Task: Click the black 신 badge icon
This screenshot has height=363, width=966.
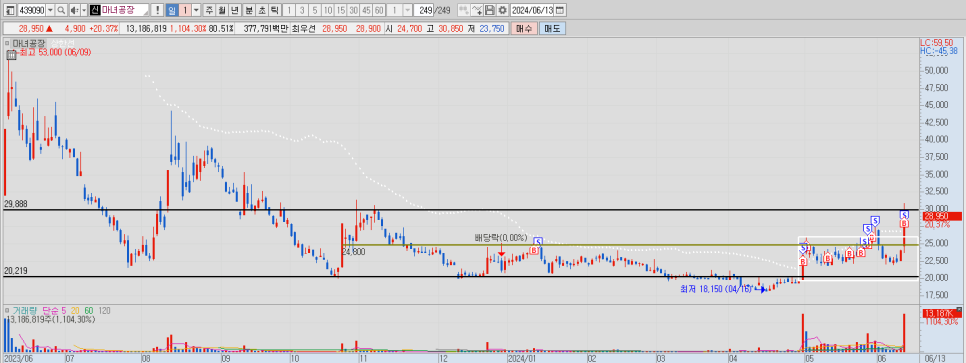Action: [x=94, y=10]
